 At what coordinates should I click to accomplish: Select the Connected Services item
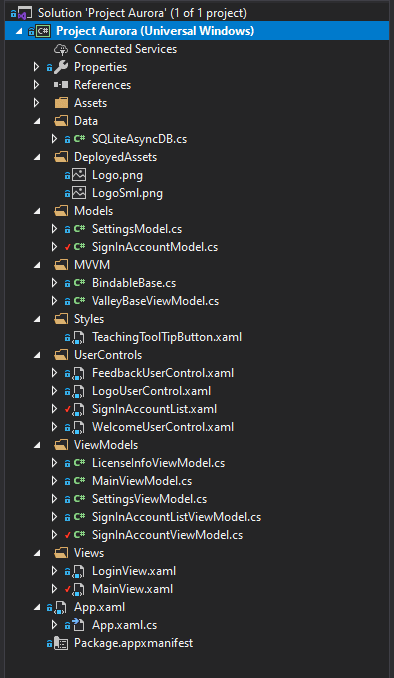point(125,49)
